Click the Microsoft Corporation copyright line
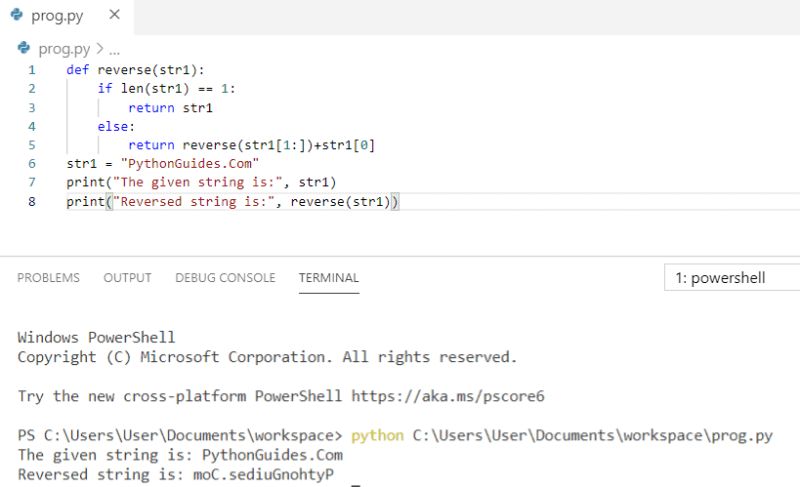The width and height of the screenshot is (800, 487). click(x=267, y=357)
